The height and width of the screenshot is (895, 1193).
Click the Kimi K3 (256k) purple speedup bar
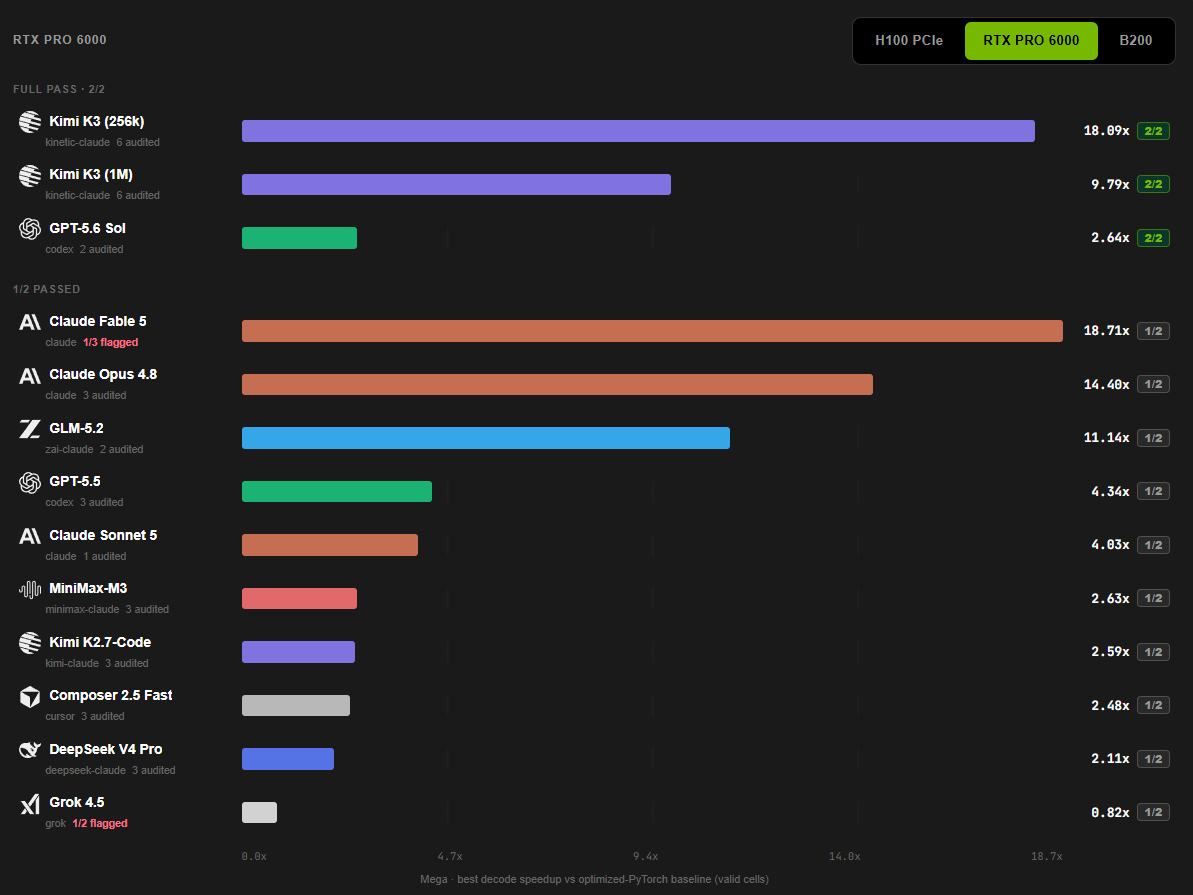(x=638, y=131)
